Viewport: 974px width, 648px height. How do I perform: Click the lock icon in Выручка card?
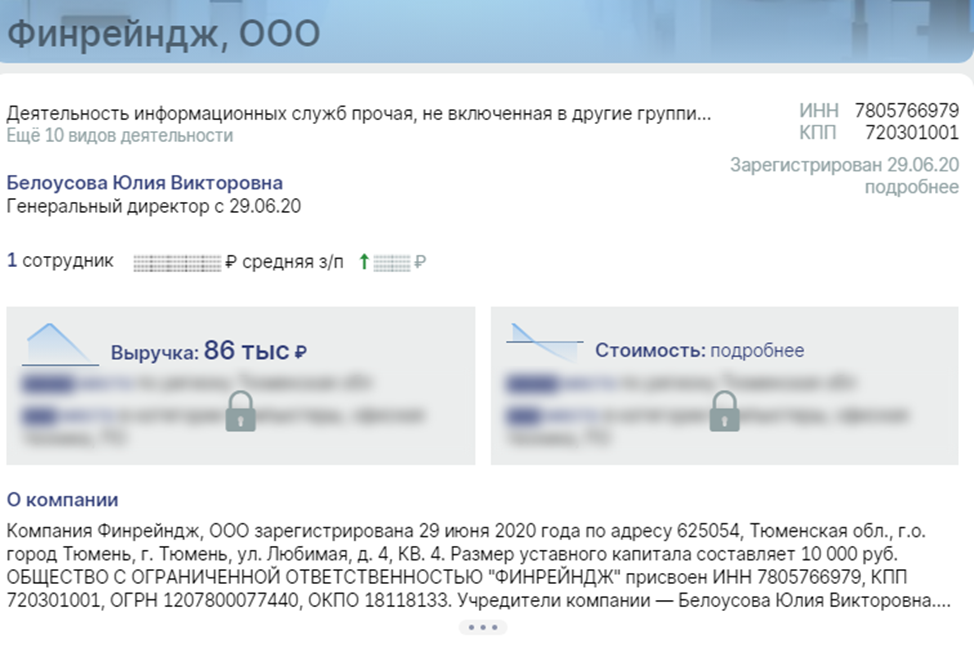coord(240,411)
